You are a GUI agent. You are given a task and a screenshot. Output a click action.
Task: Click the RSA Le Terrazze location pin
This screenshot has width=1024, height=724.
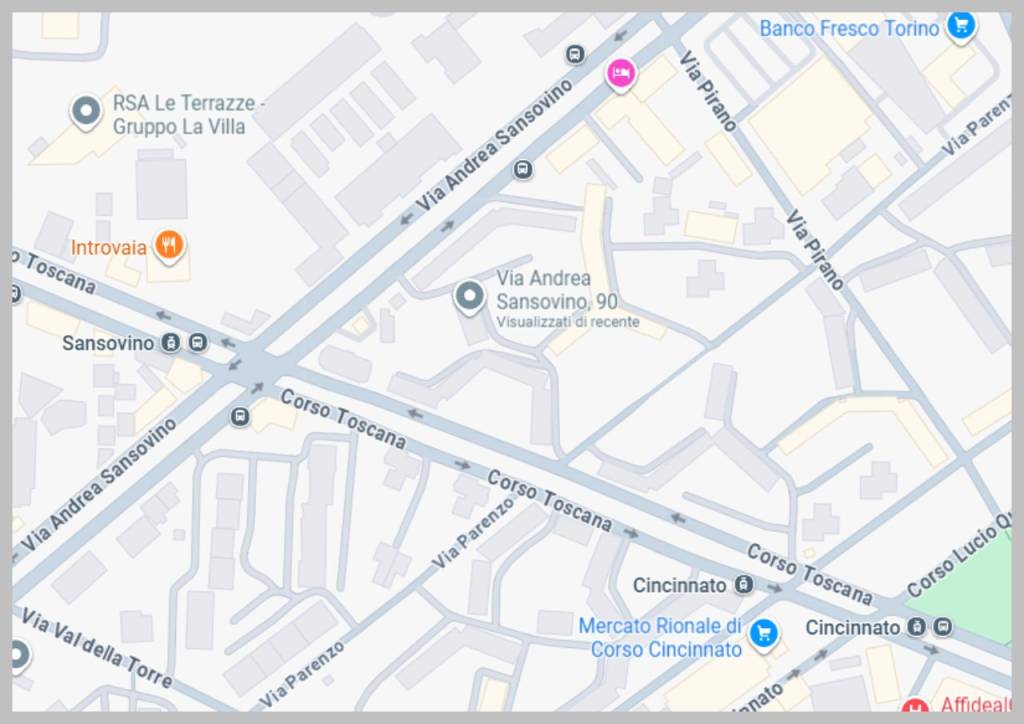click(x=86, y=112)
